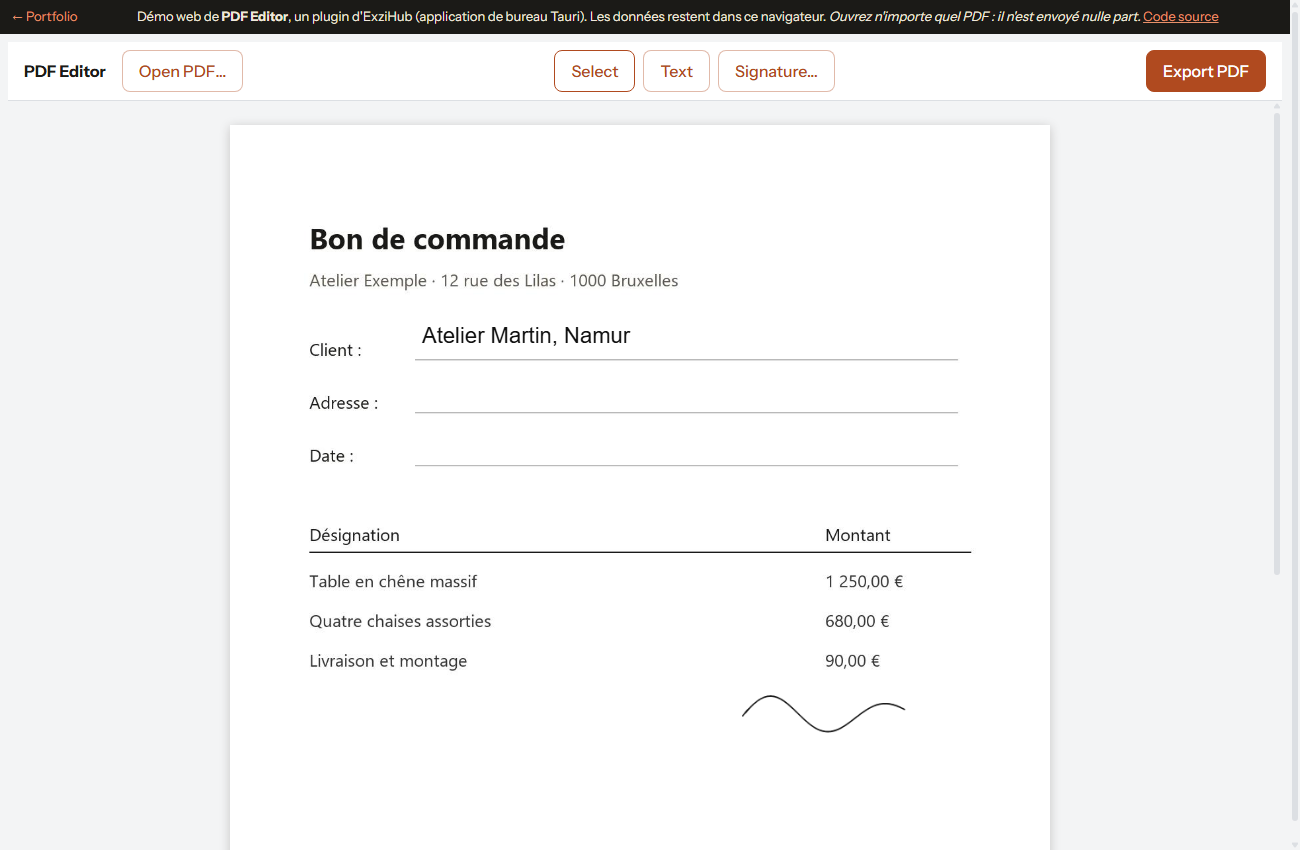Click the 'Livraison et montage' row
Screen dimensions: 1300x850
coord(388,661)
